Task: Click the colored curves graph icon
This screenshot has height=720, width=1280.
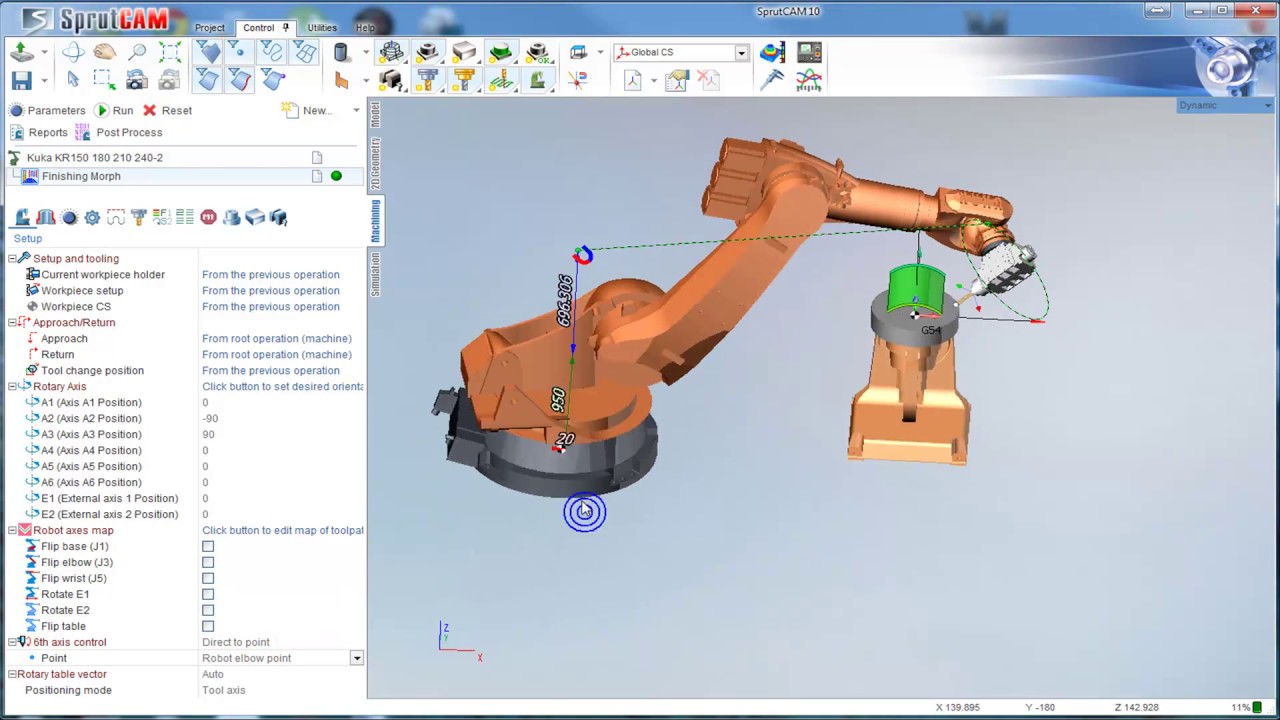Action: (809, 80)
